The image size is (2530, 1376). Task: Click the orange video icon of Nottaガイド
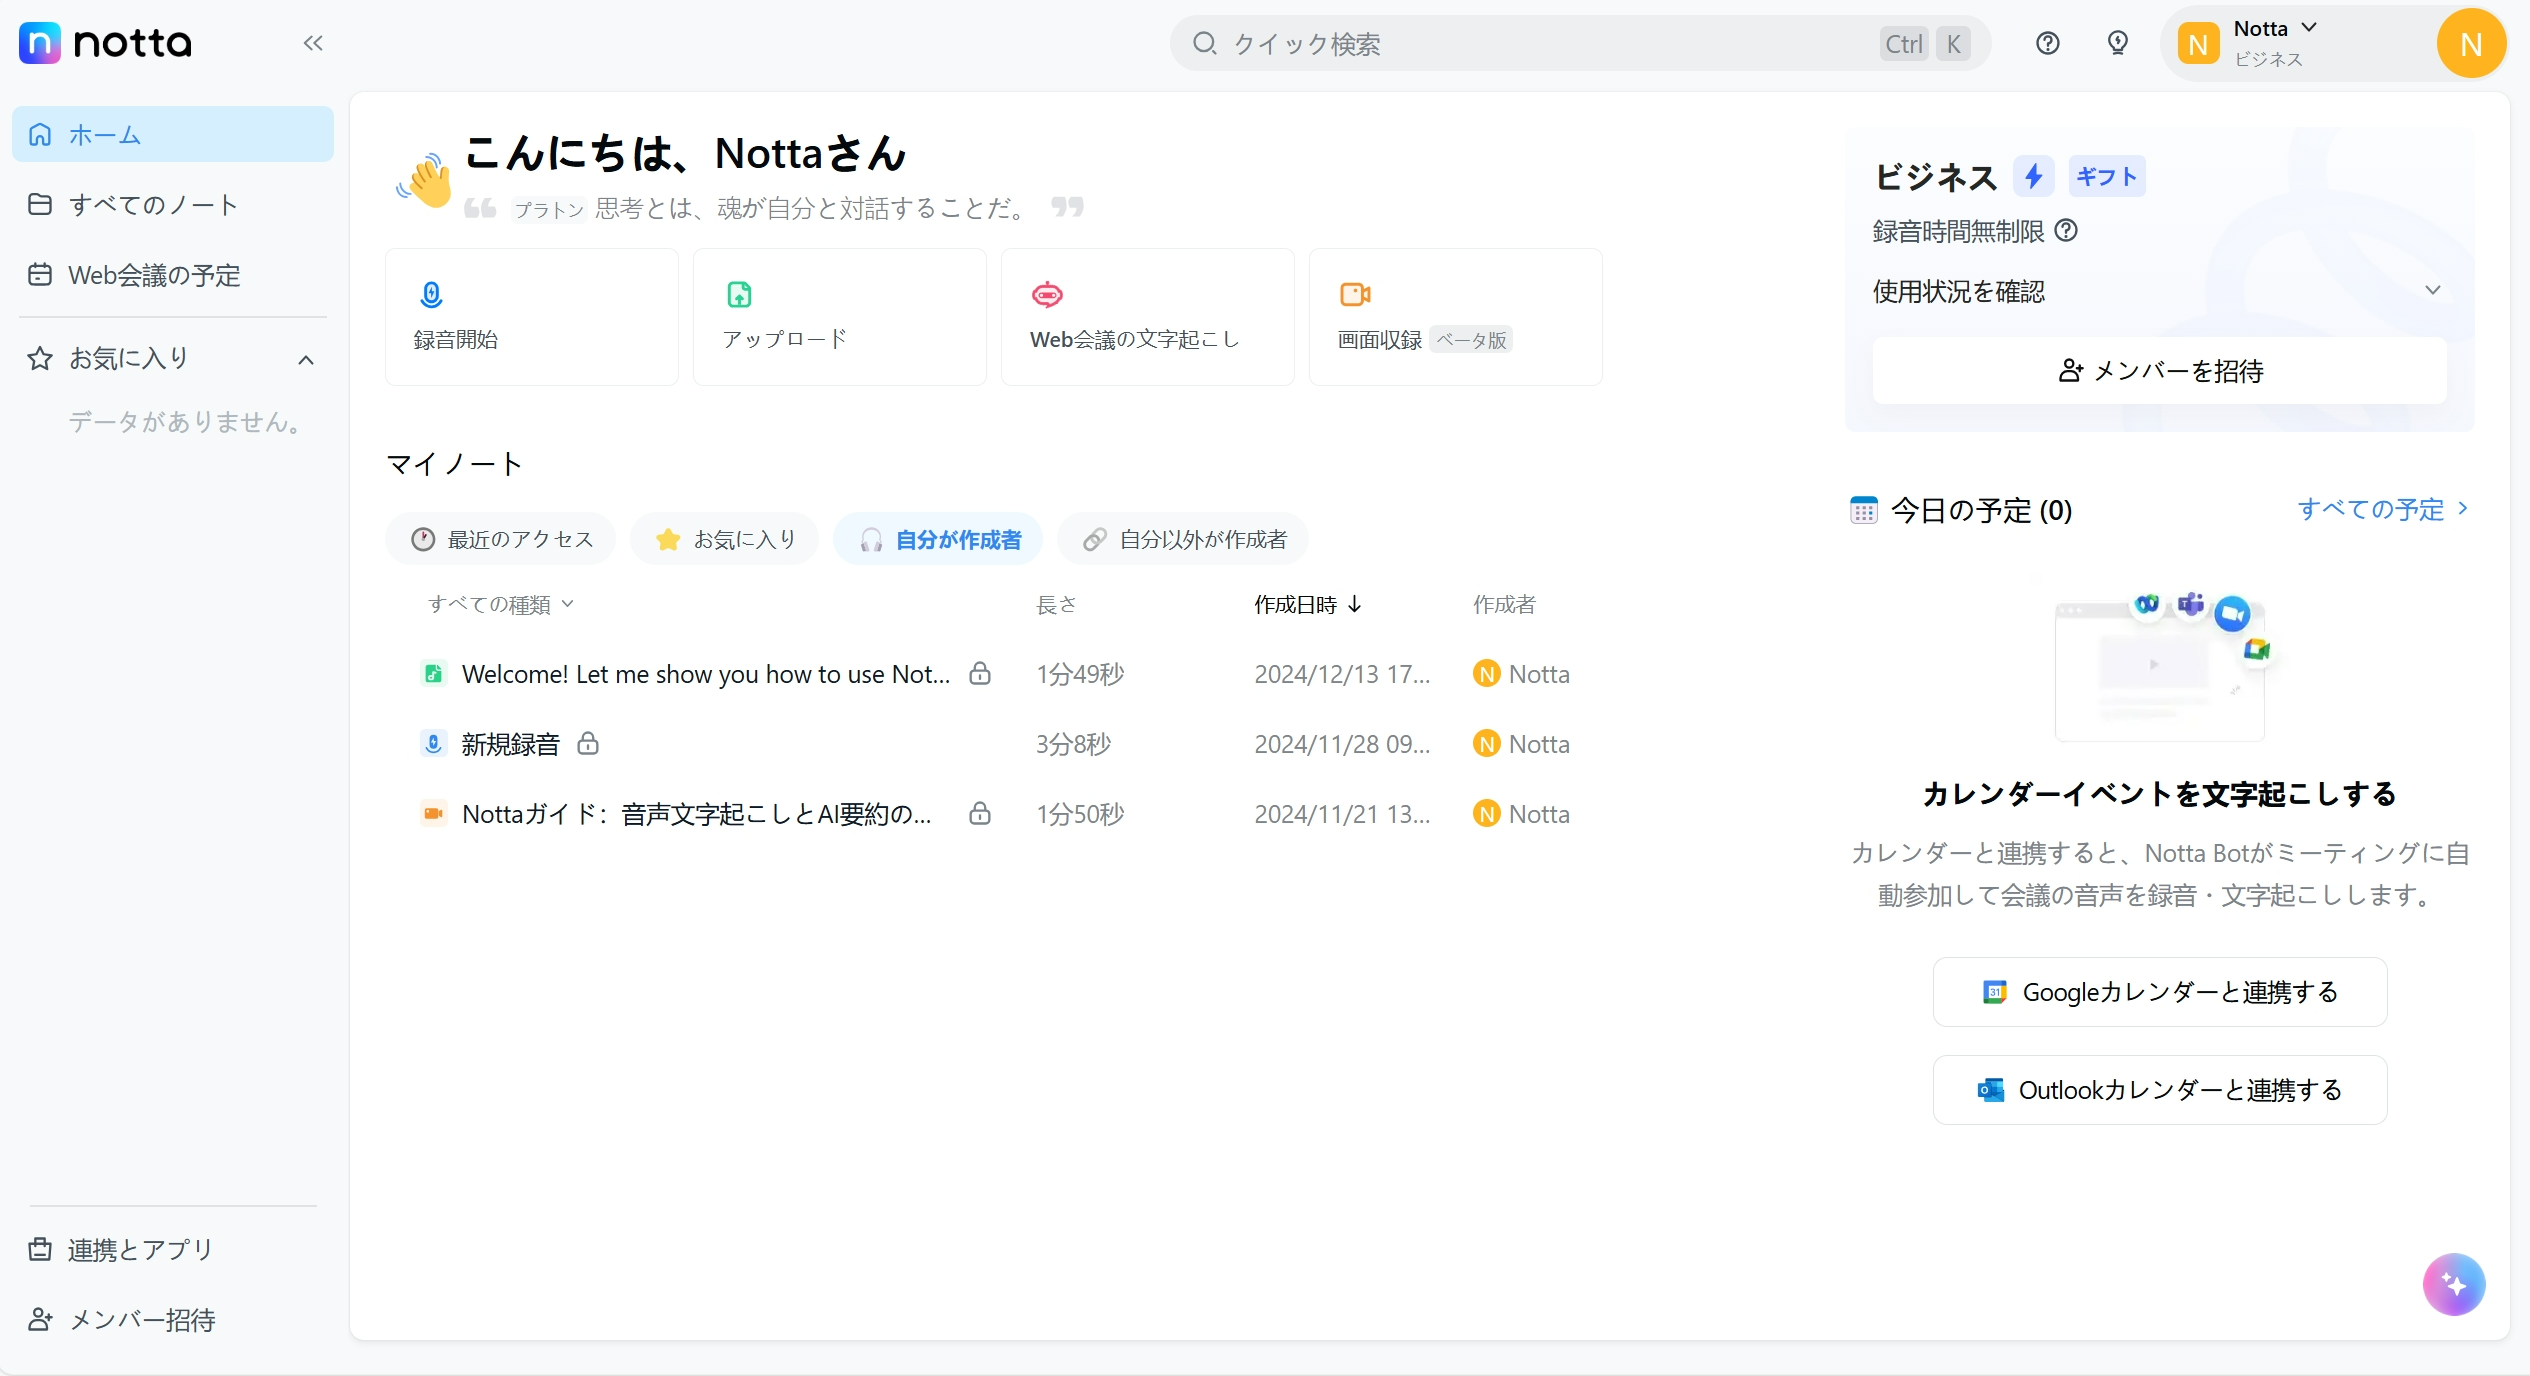click(x=433, y=814)
